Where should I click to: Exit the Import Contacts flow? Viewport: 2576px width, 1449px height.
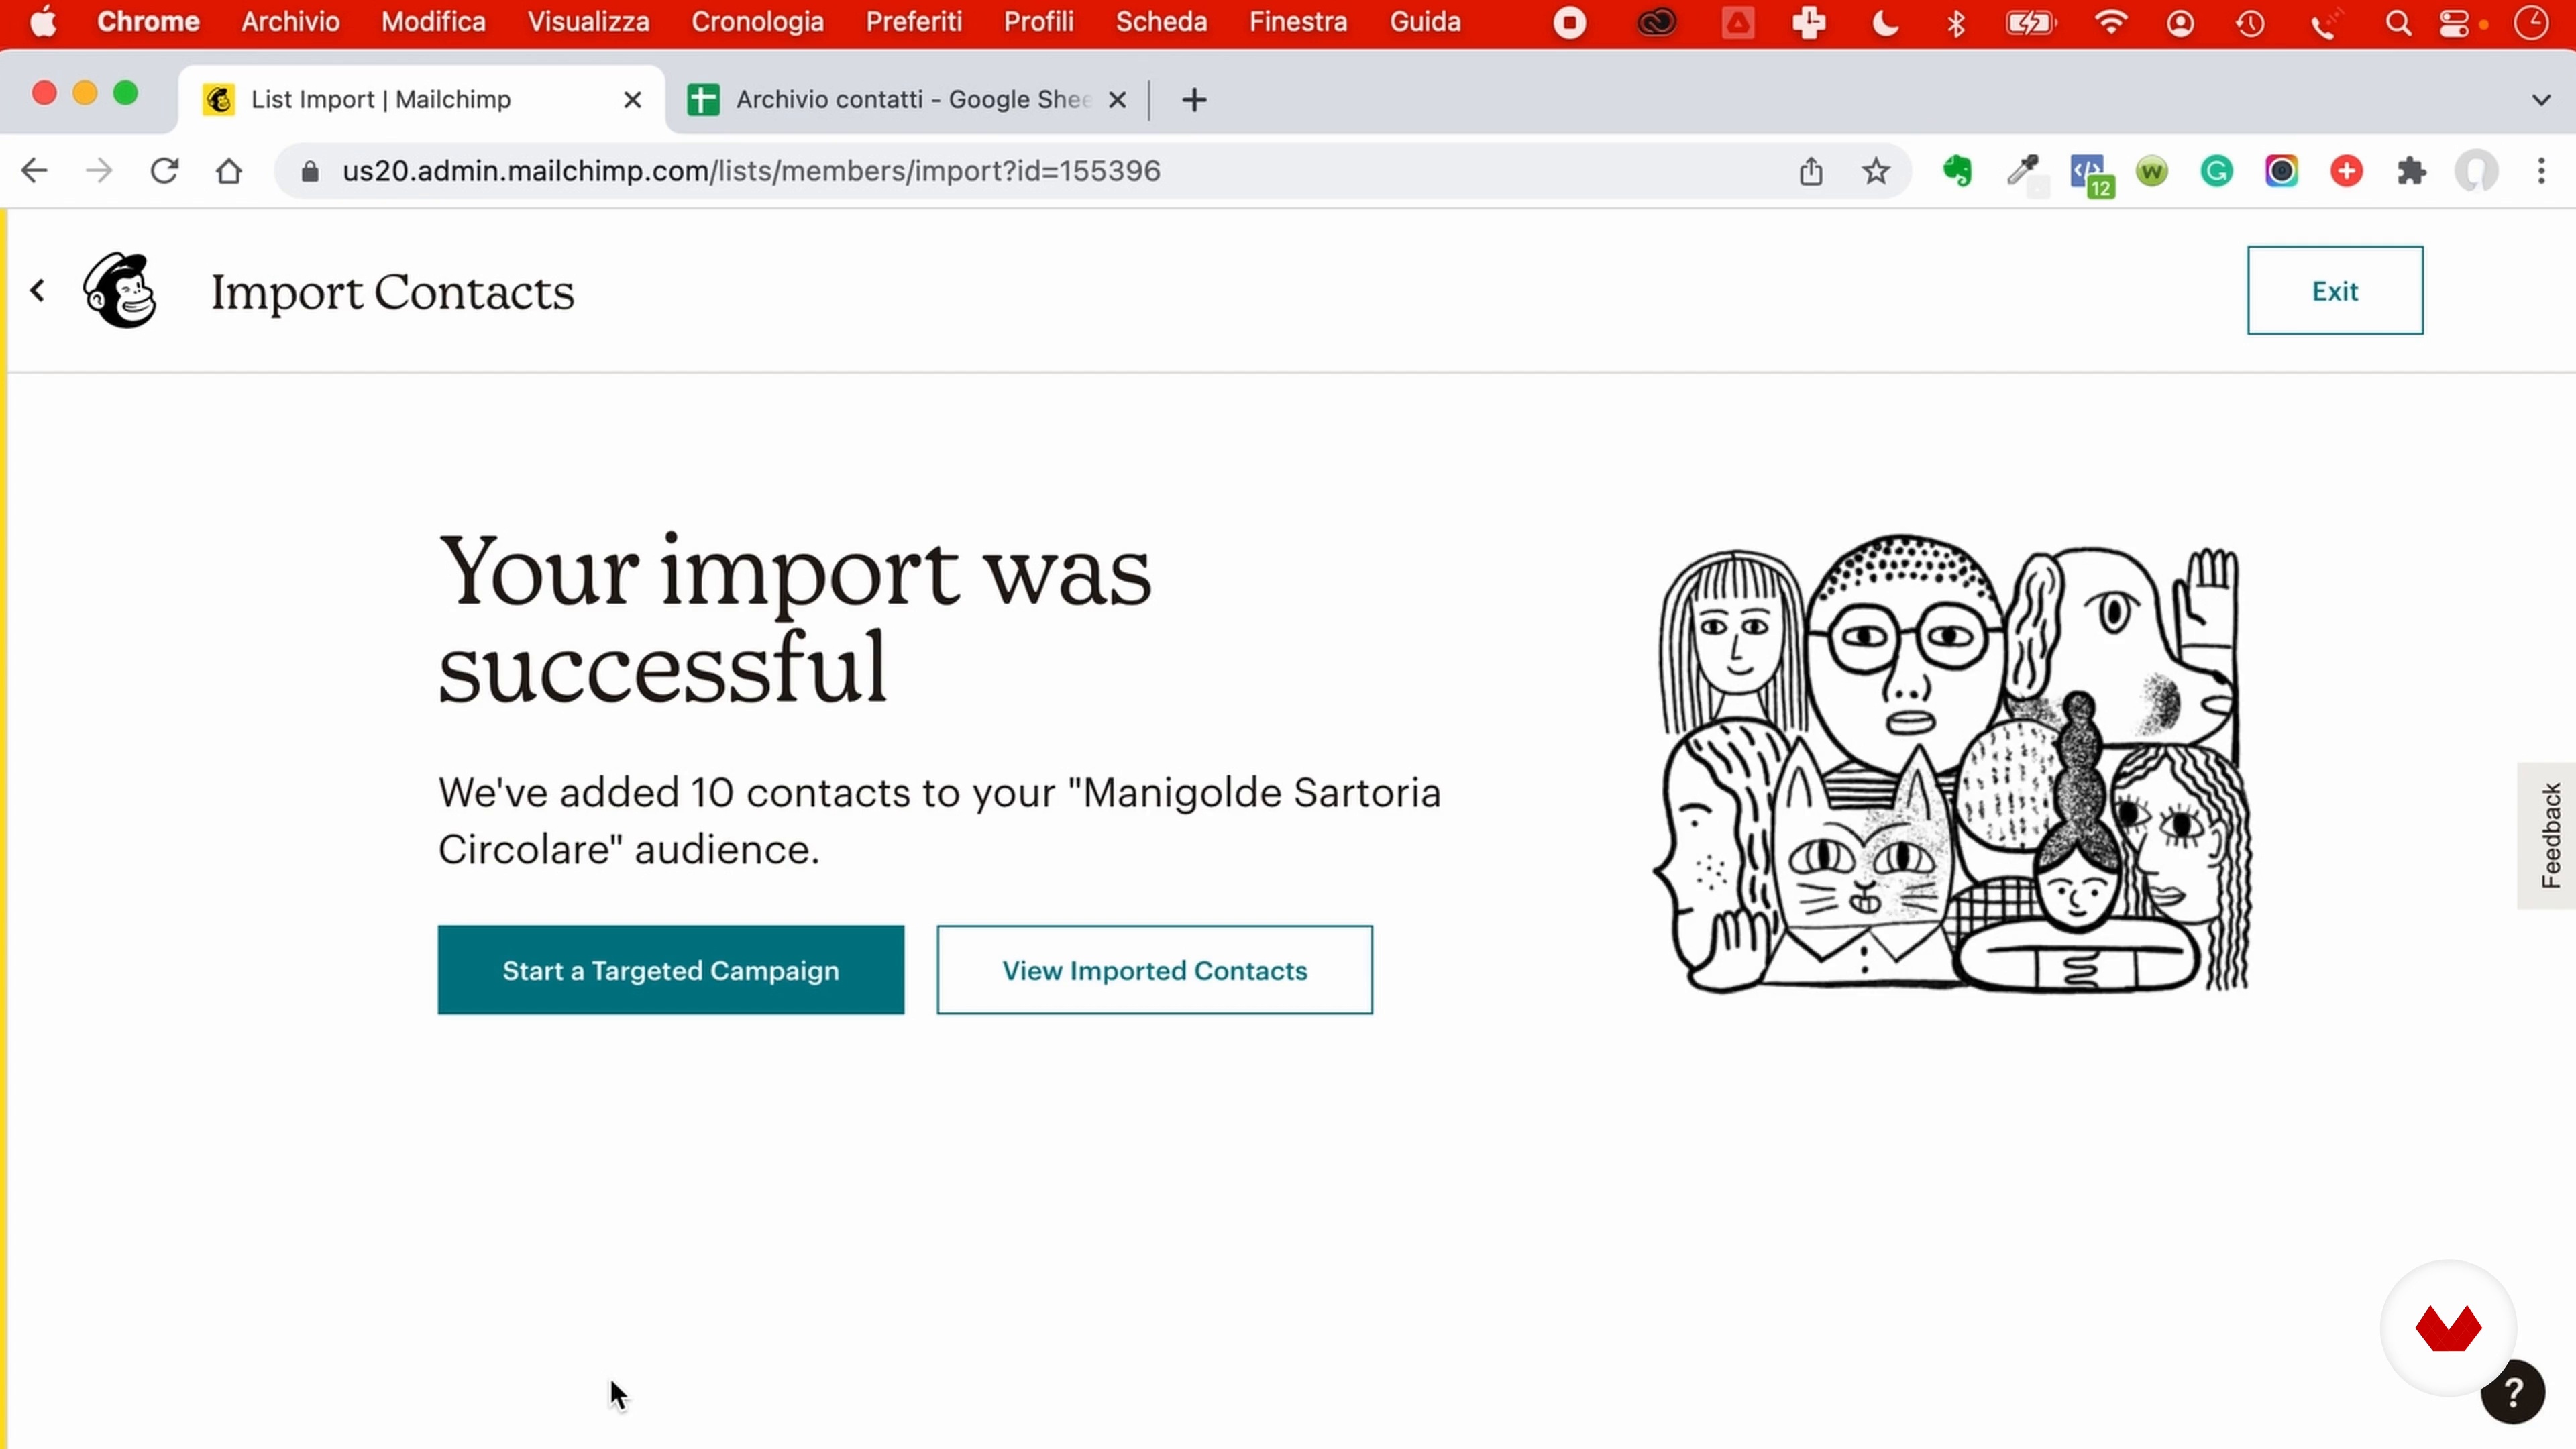2334,290
